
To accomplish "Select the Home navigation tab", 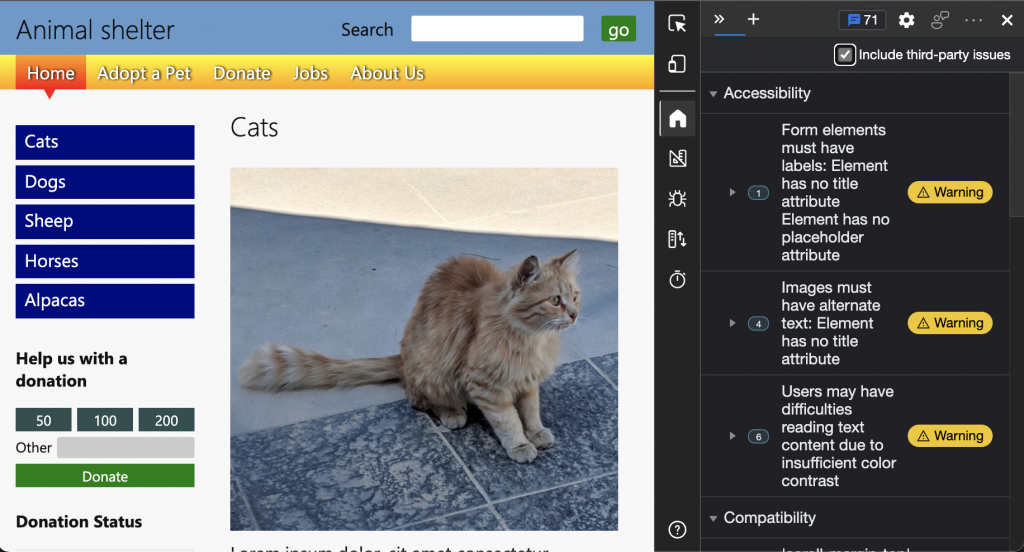I will coord(50,73).
